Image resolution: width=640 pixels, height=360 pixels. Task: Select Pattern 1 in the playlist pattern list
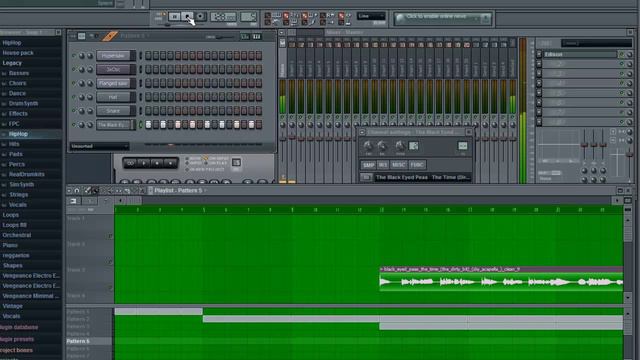point(78,312)
